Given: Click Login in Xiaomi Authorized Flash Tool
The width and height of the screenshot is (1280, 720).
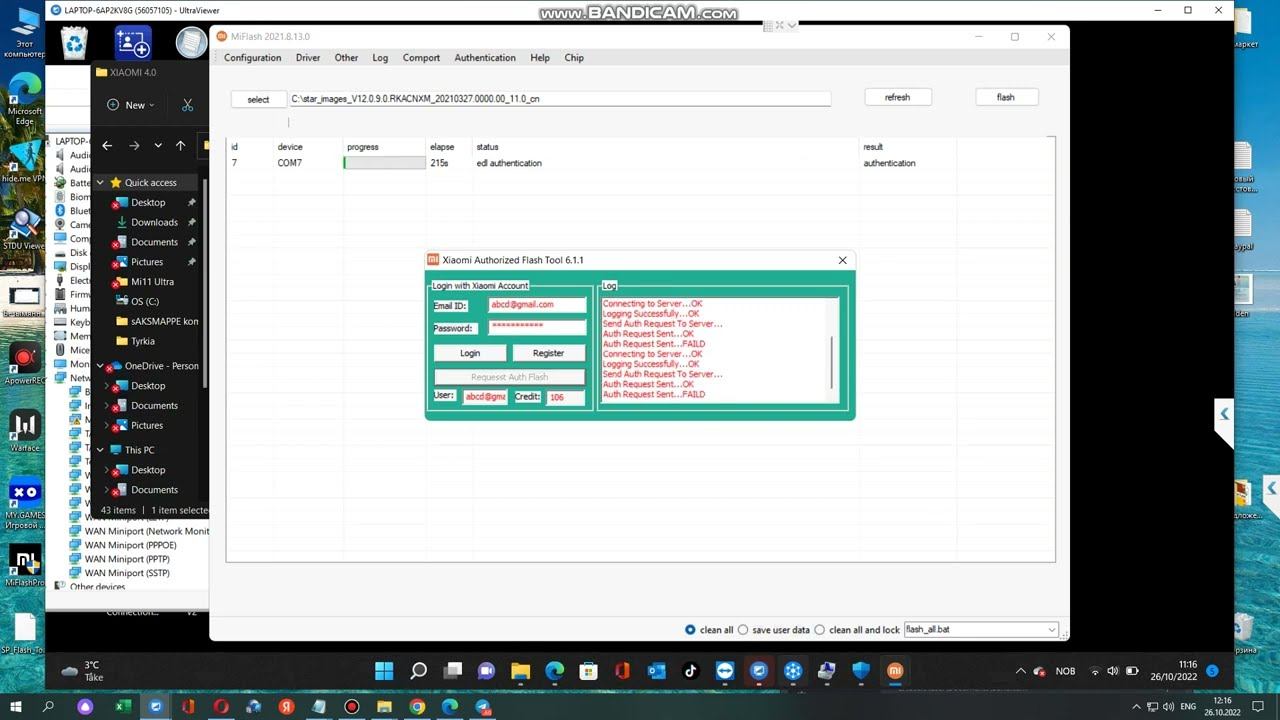Looking at the screenshot, I should (x=470, y=353).
